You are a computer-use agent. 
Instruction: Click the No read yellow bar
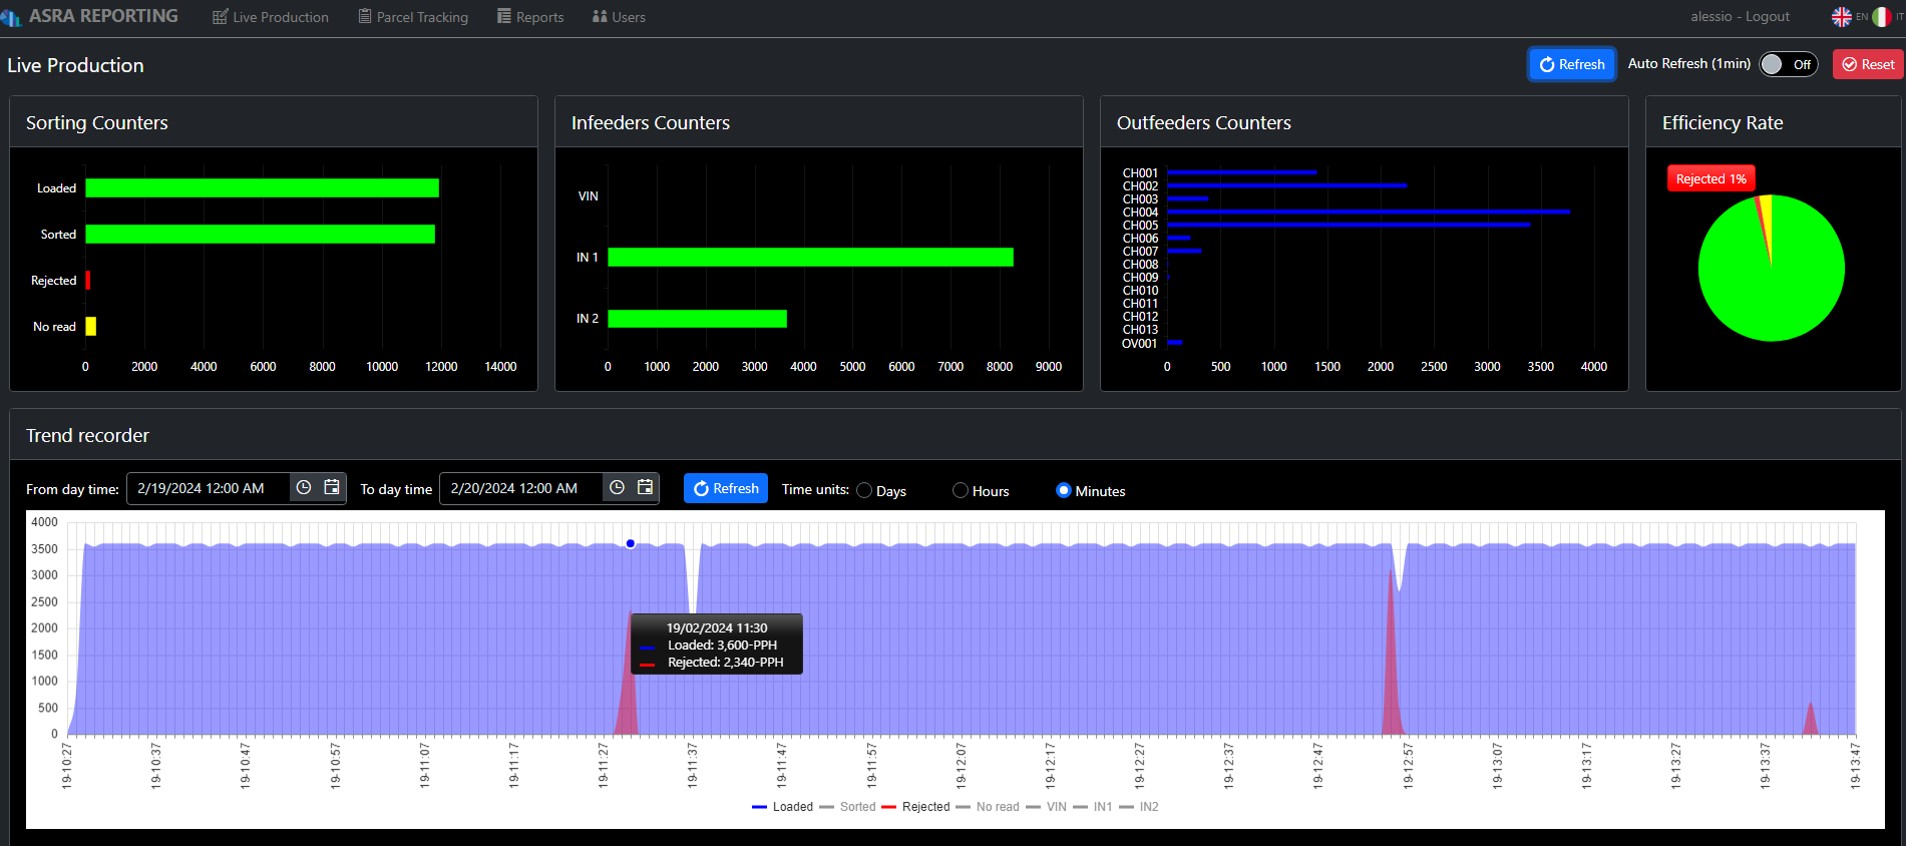(x=91, y=326)
